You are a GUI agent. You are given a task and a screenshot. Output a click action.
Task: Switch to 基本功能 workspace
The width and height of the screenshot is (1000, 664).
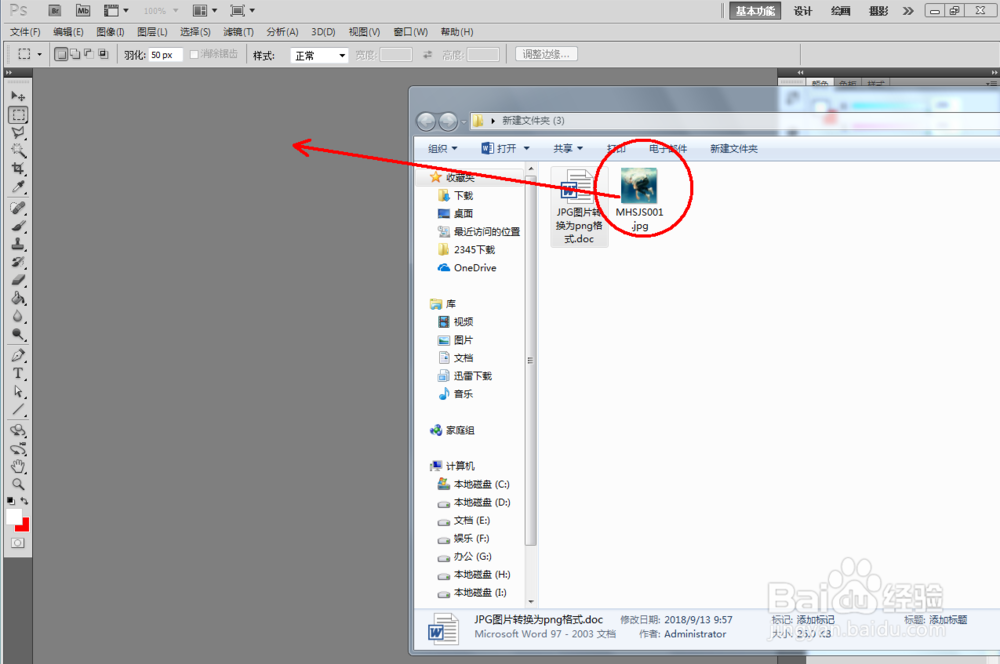pos(755,11)
